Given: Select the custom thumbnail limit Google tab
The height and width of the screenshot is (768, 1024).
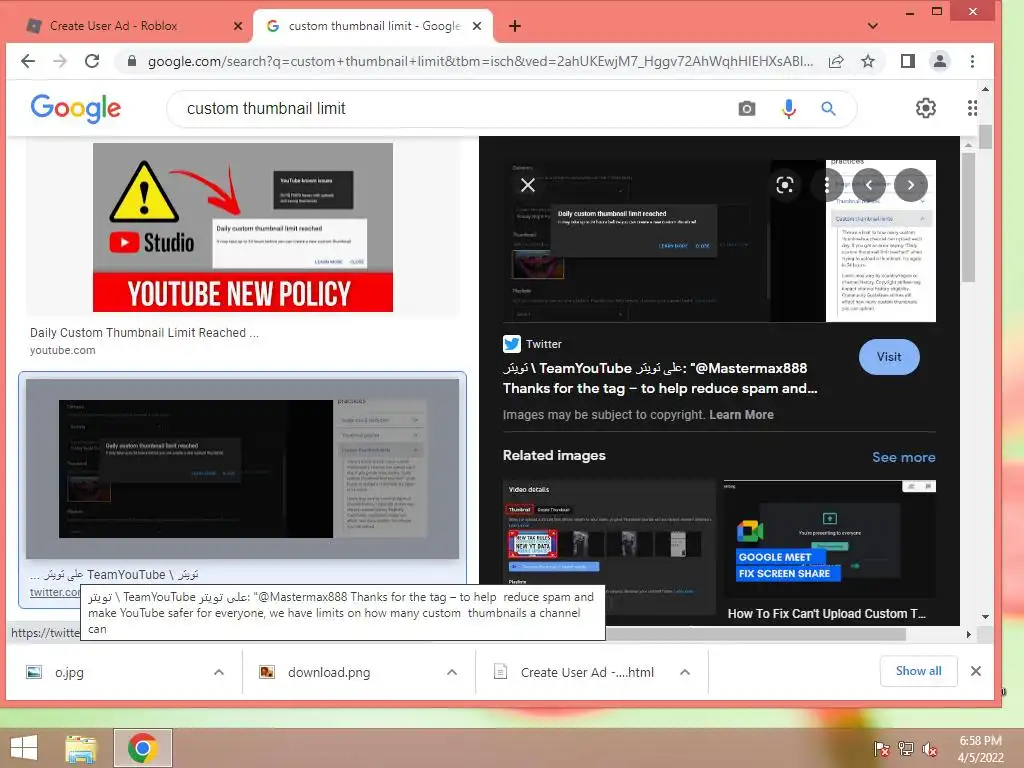Looking at the screenshot, I should click(374, 26).
